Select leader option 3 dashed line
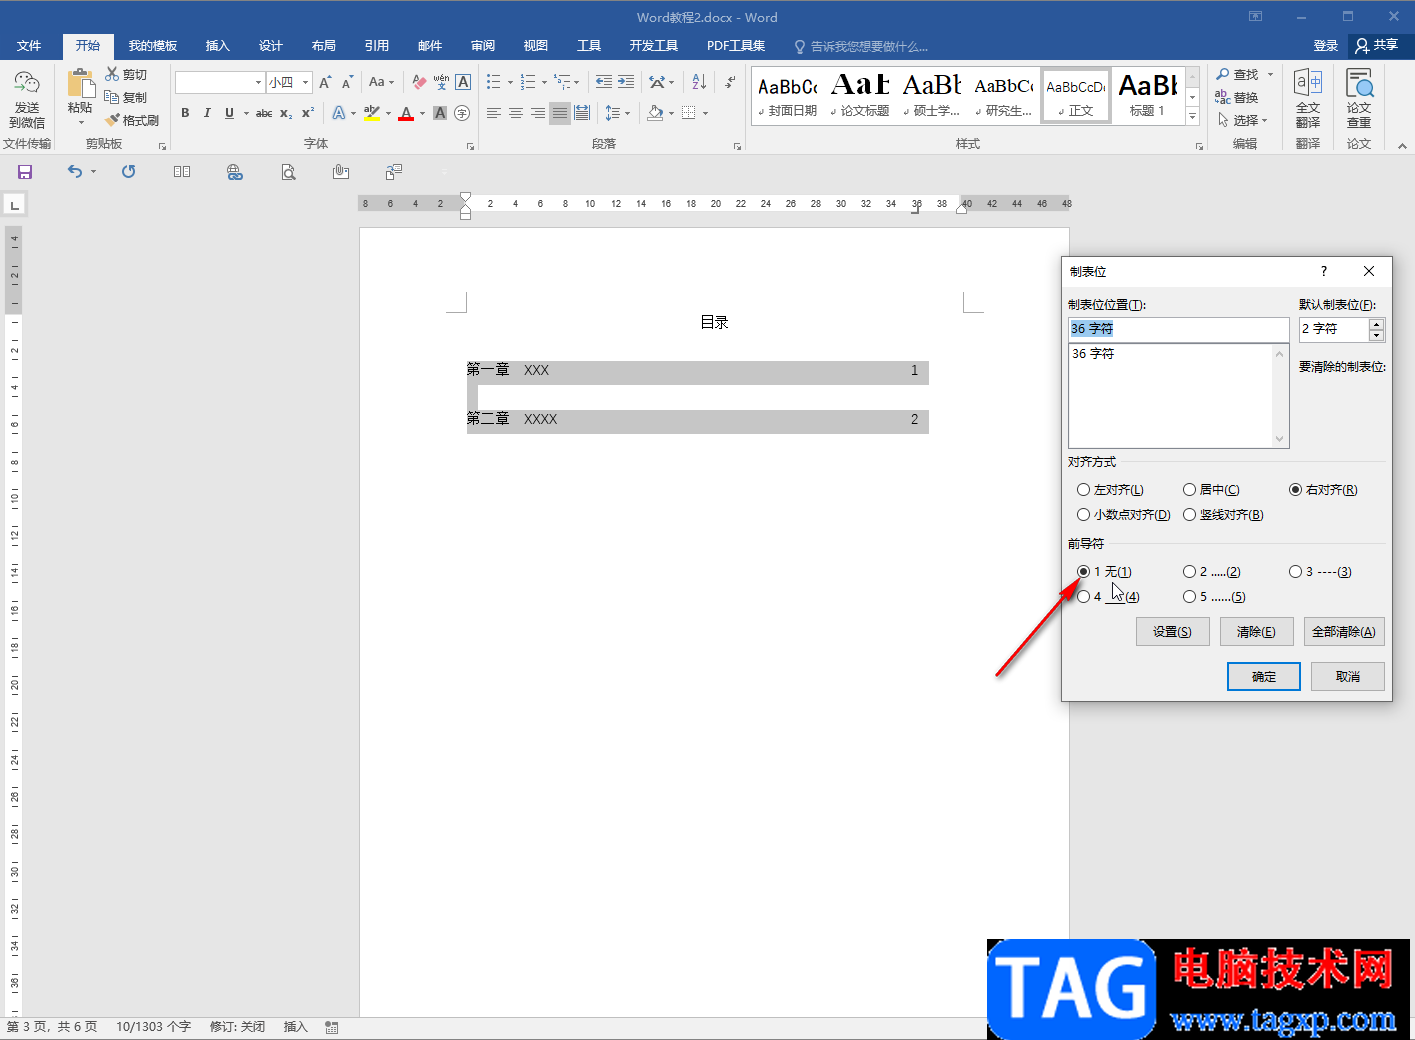The height and width of the screenshot is (1040, 1415). tap(1296, 572)
